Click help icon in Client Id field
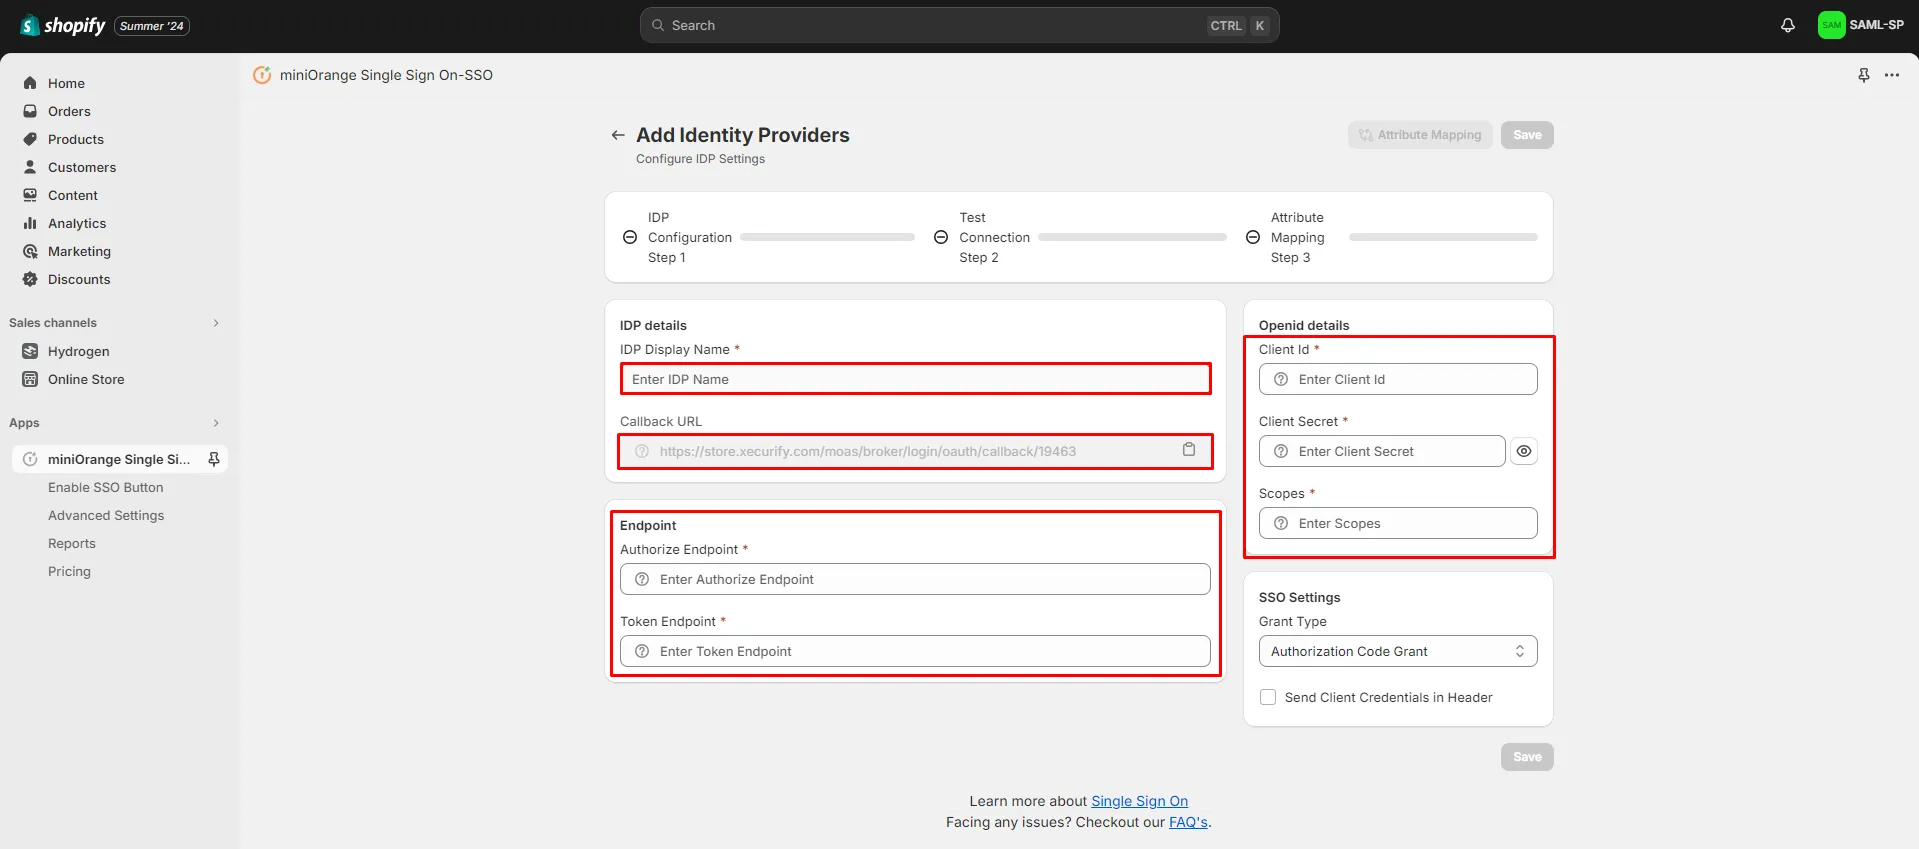1919x849 pixels. tap(1281, 379)
